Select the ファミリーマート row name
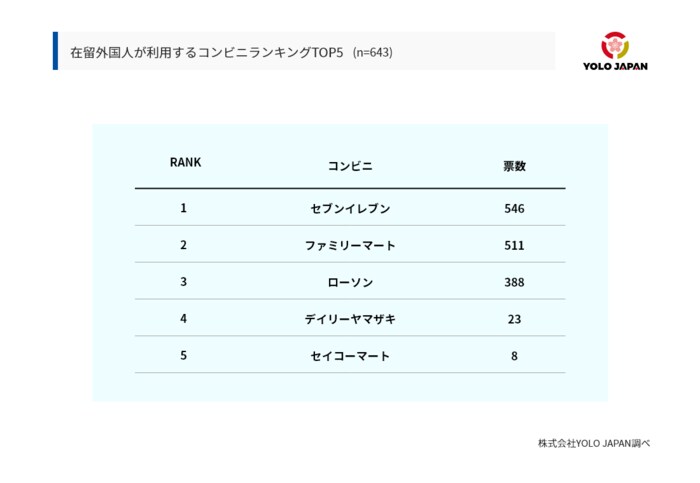Screen dimensions: 700x483 (350, 246)
